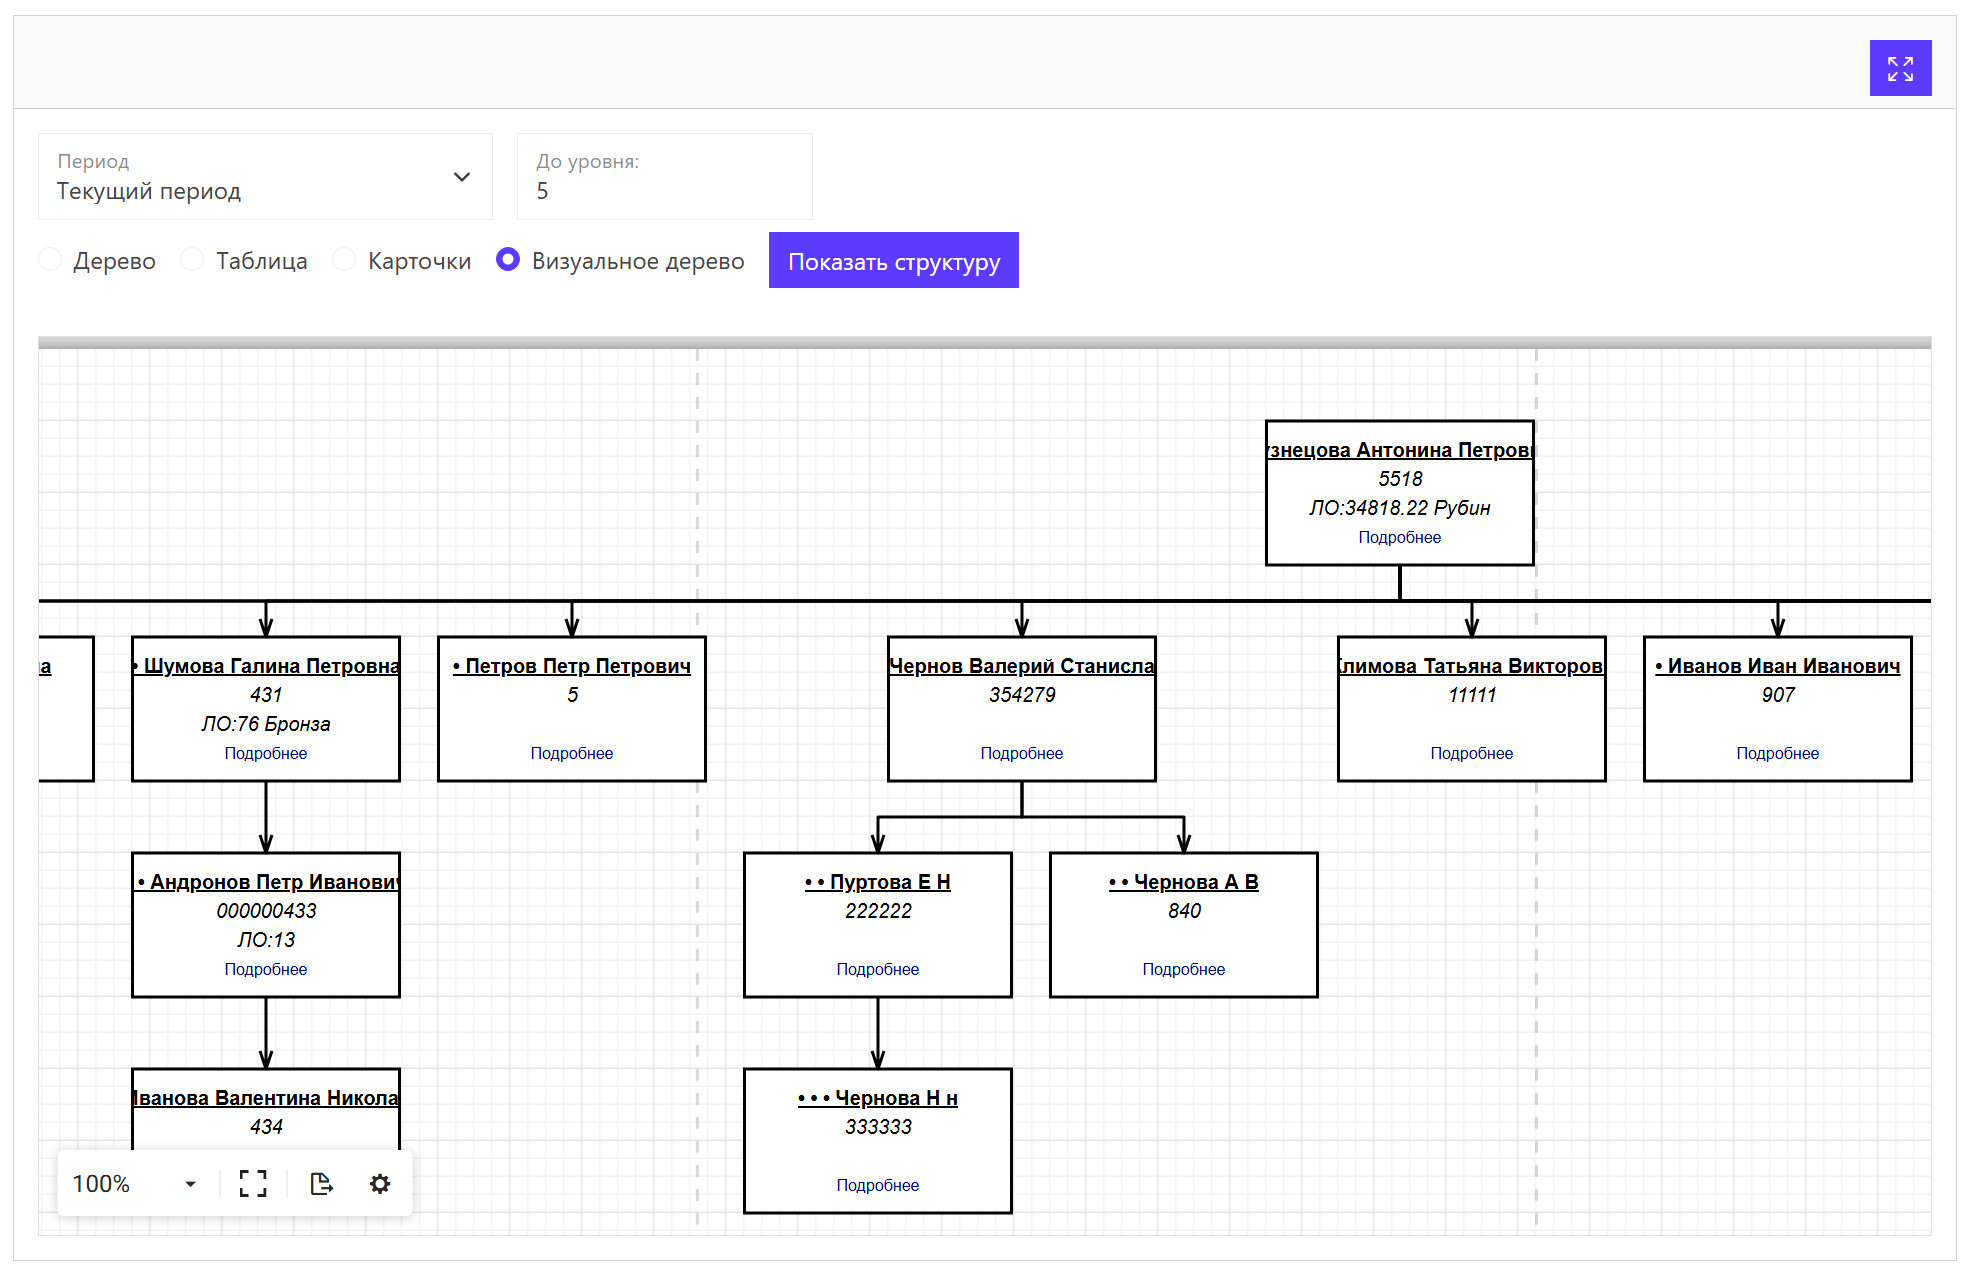
Task: Expand the 100% zoom level dropdown
Action: [x=189, y=1184]
